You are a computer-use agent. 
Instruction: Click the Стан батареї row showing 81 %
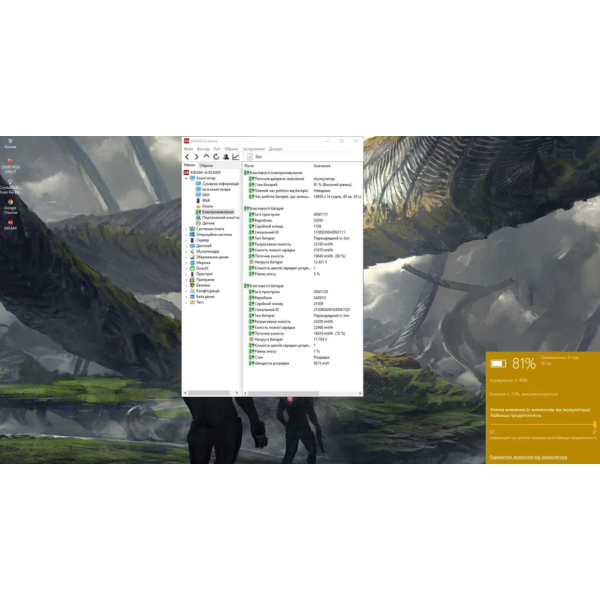(302, 185)
